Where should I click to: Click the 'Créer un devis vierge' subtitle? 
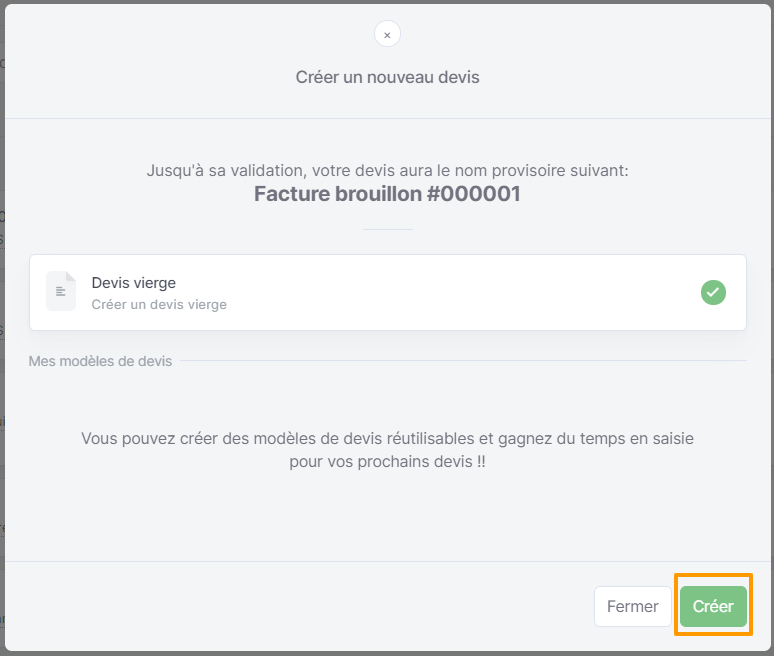point(159,305)
